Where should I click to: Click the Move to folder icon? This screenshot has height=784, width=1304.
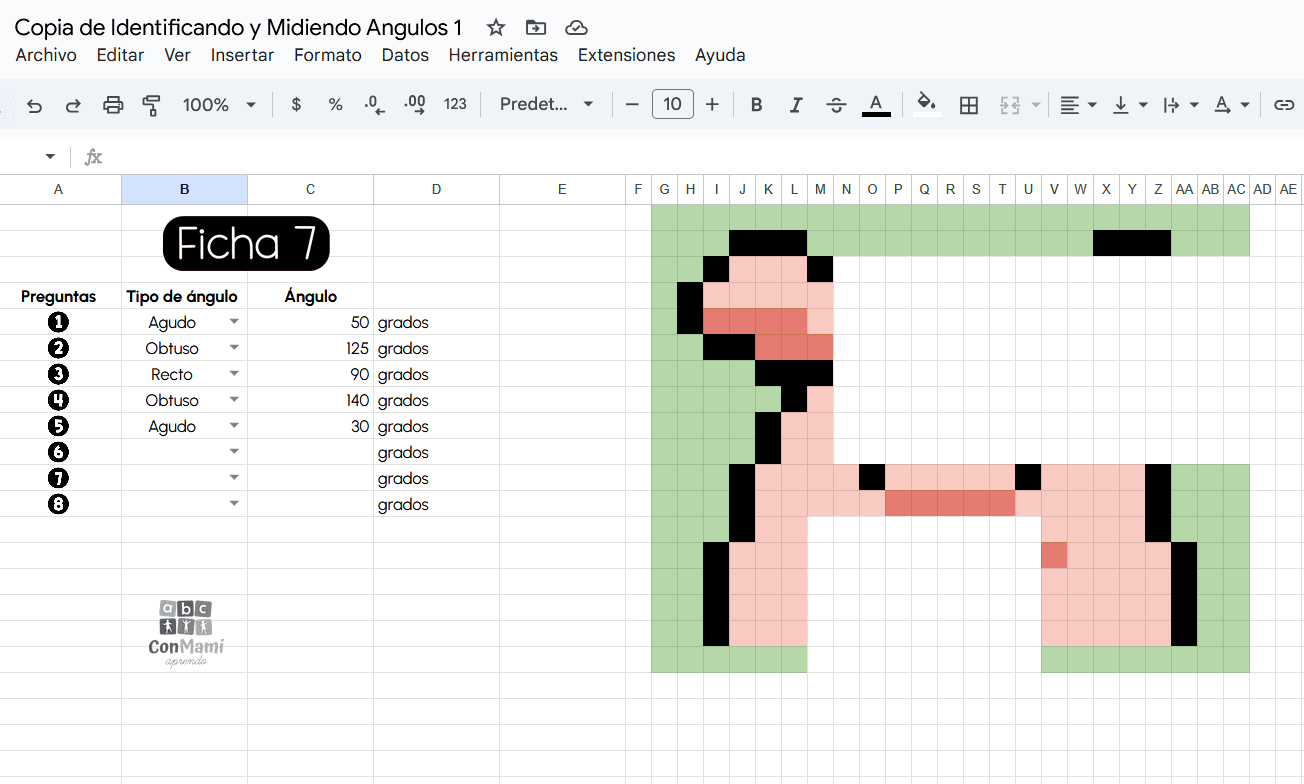(x=536, y=27)
